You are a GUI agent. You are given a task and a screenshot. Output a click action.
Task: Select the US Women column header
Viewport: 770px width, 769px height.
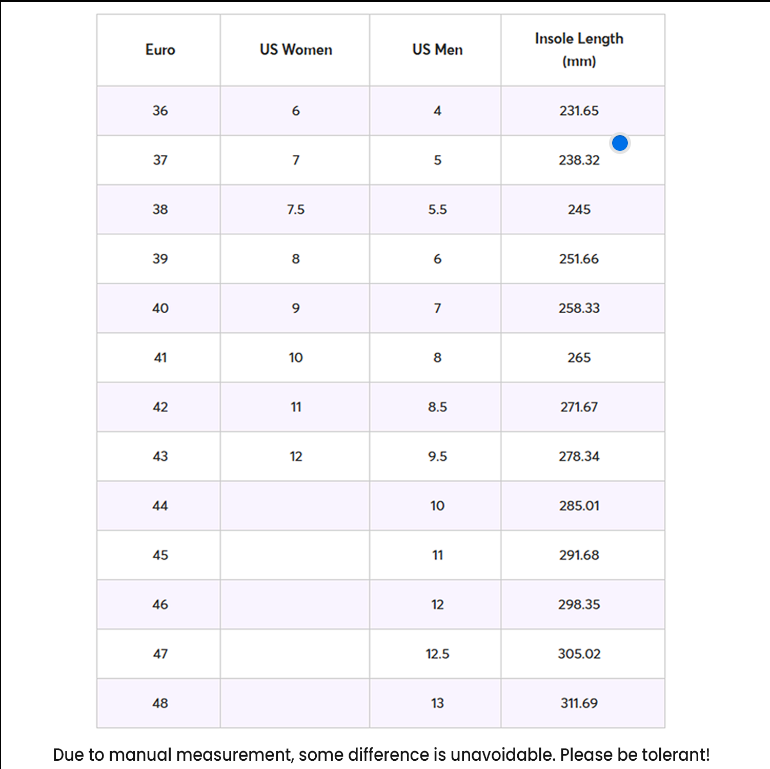click(x=295, y=50)
